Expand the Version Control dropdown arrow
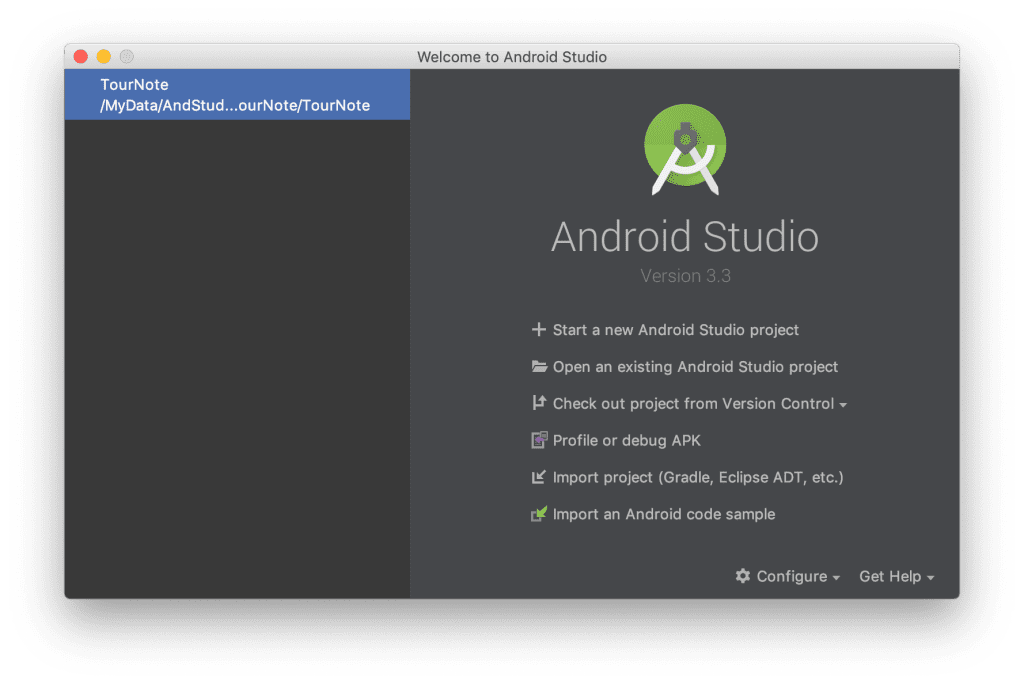Image resolution: width=1024 pixels, height=684 pixels. [x=843, y=405]
